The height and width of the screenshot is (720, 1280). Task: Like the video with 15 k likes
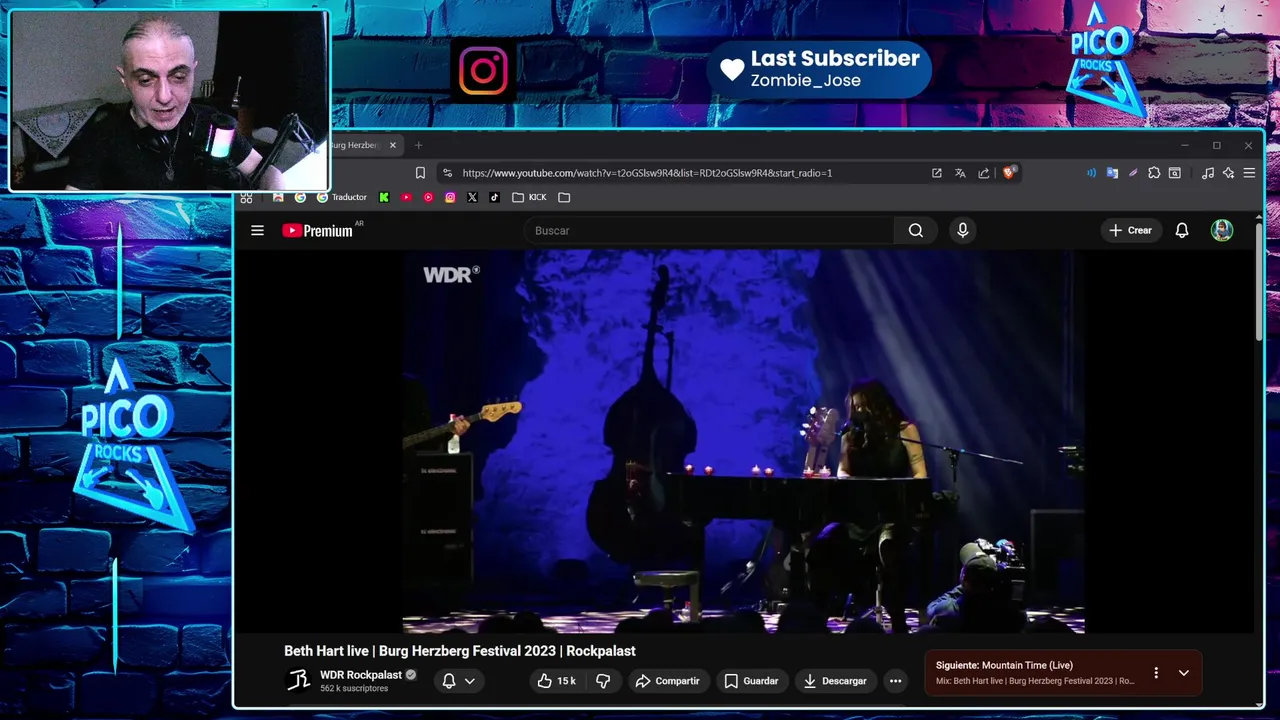[x=557, y=681]
